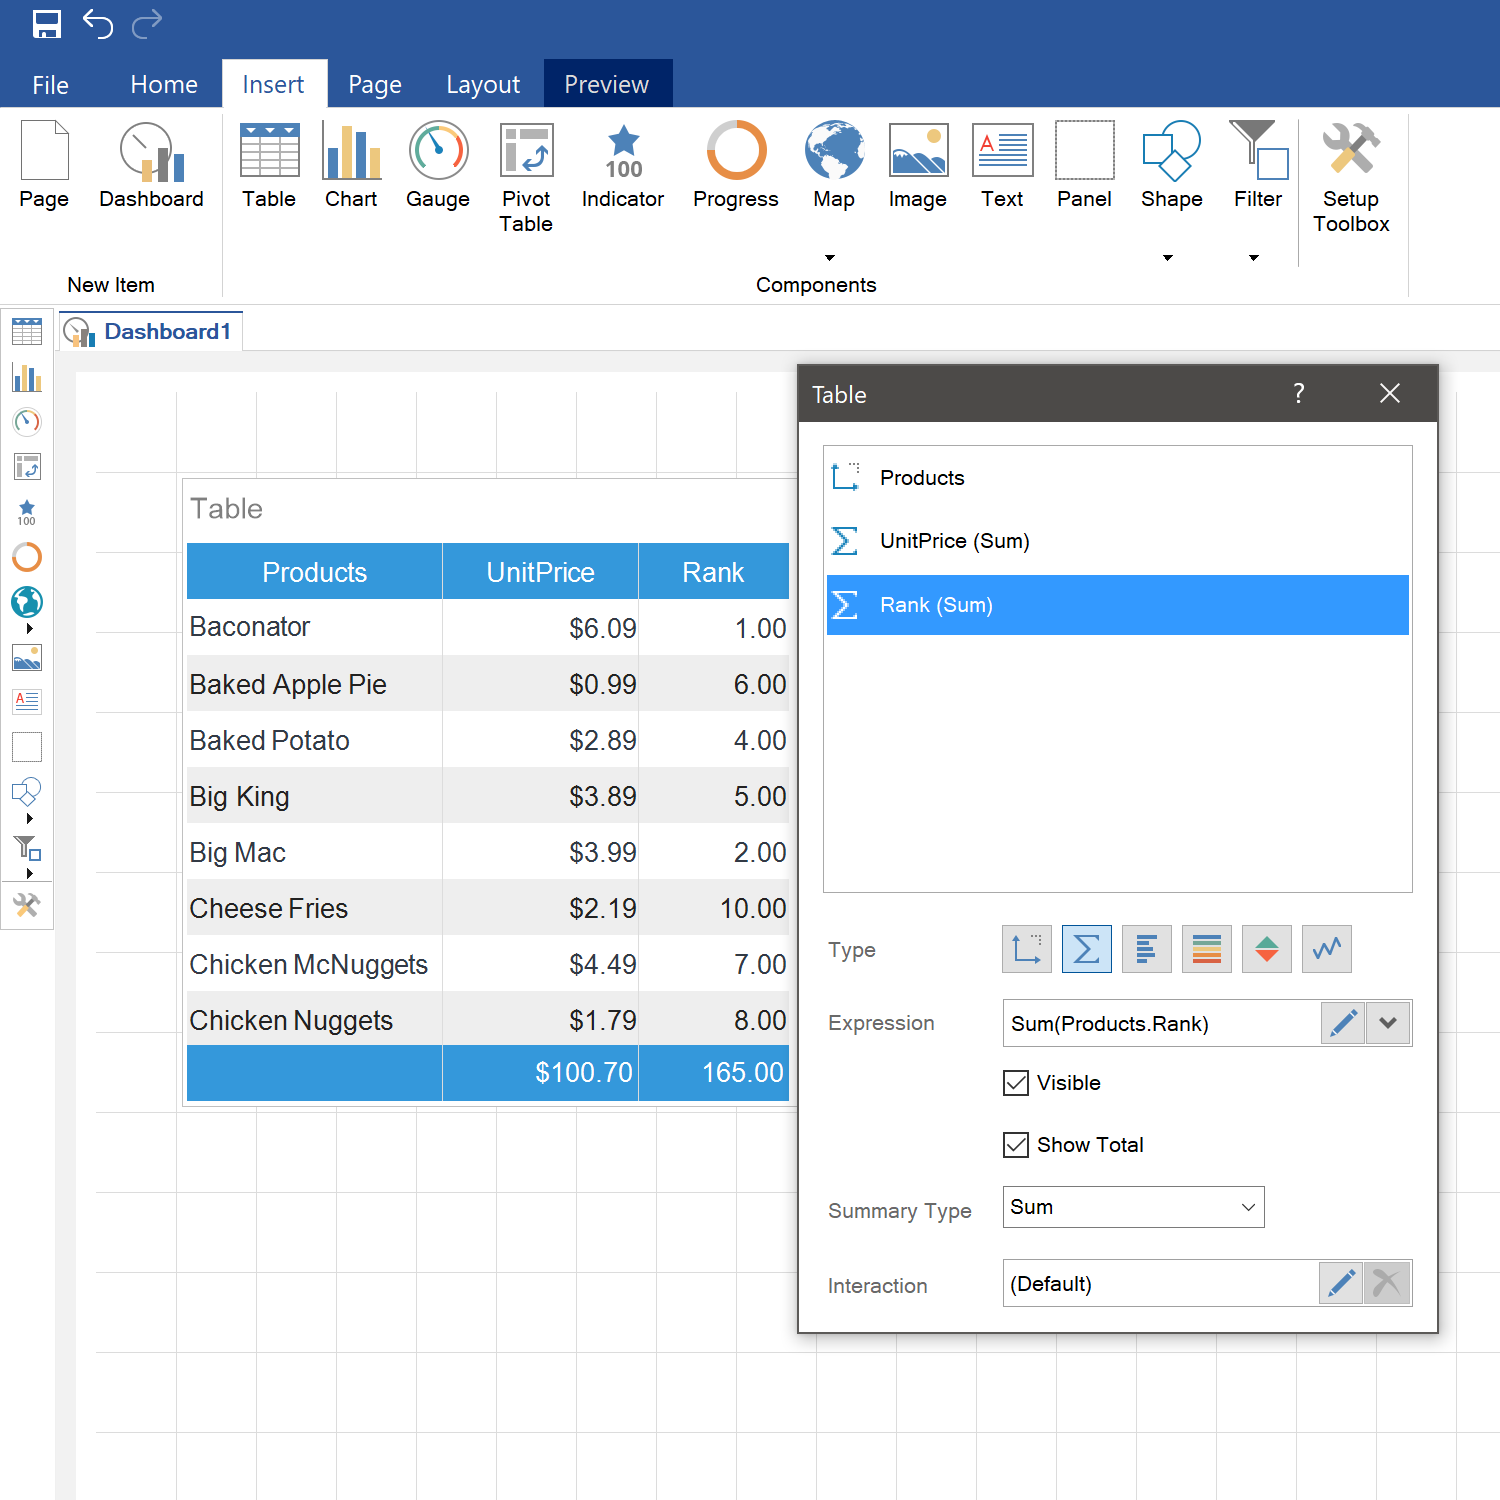Set column type to Measure sigma

[1087, 949]
